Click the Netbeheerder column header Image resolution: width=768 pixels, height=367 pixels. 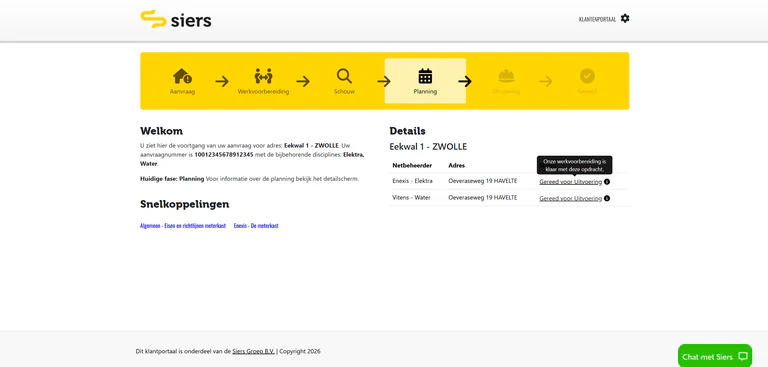(412, 166)
